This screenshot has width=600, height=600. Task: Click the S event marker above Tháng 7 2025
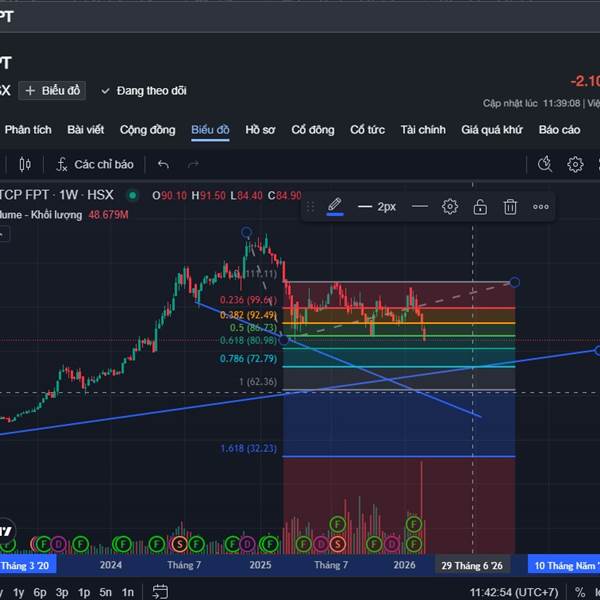pos(337,544)
